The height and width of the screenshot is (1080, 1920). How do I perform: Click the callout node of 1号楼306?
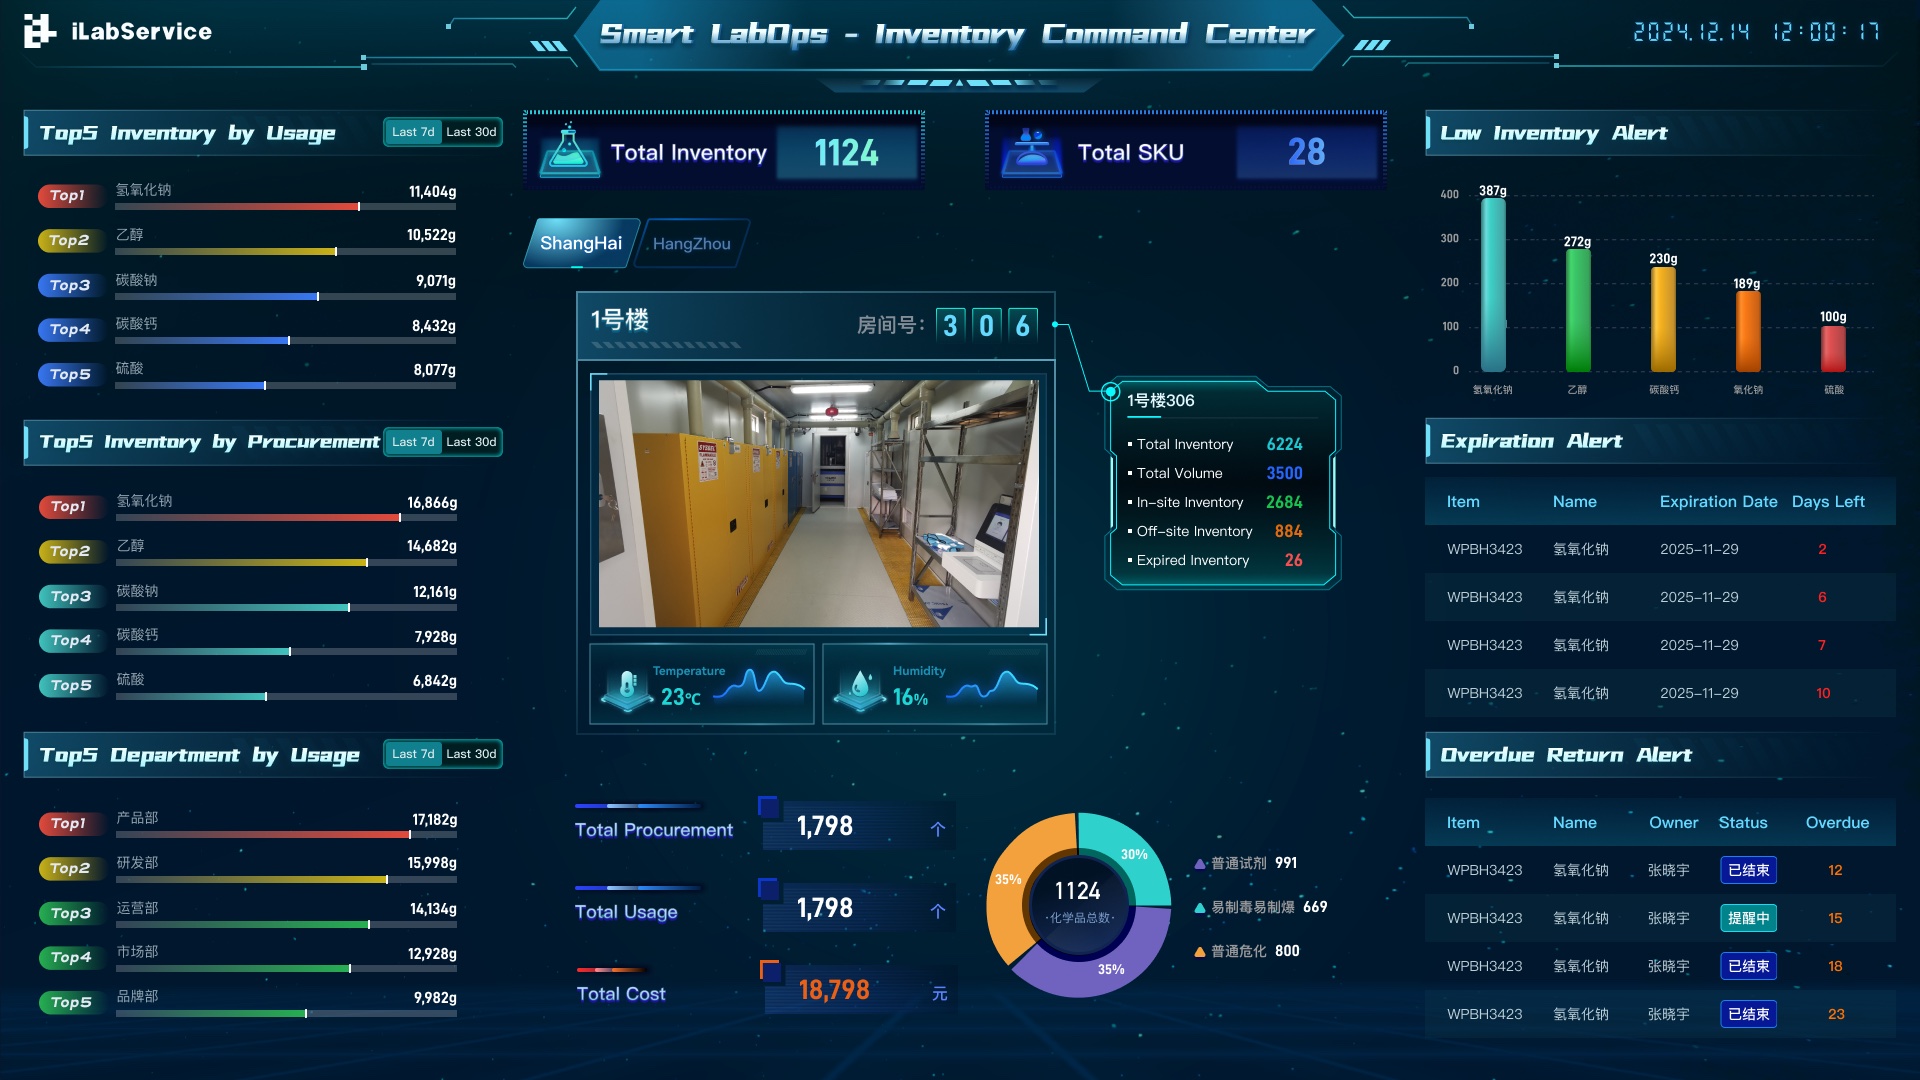[1110, 392]
